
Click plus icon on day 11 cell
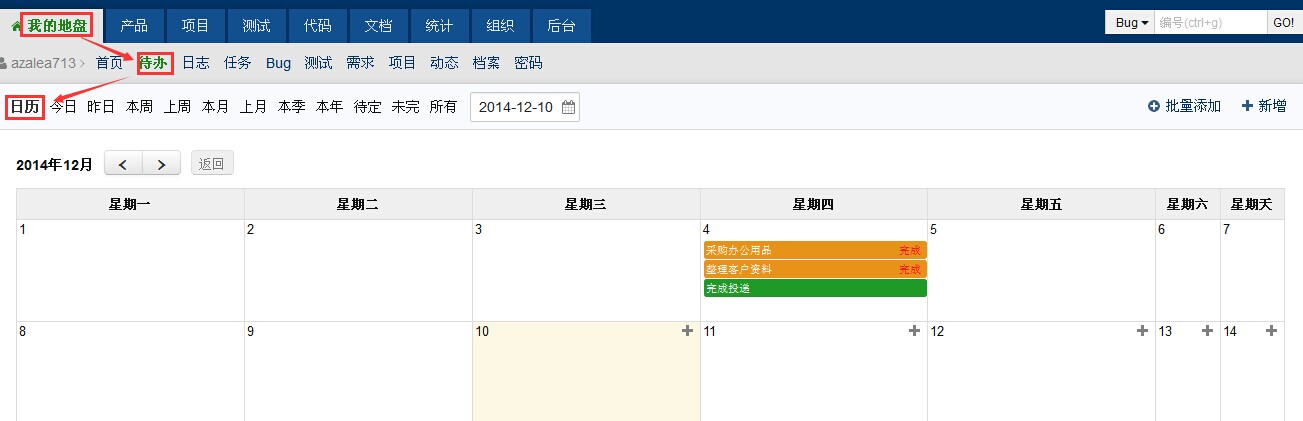tap(915, 331)
